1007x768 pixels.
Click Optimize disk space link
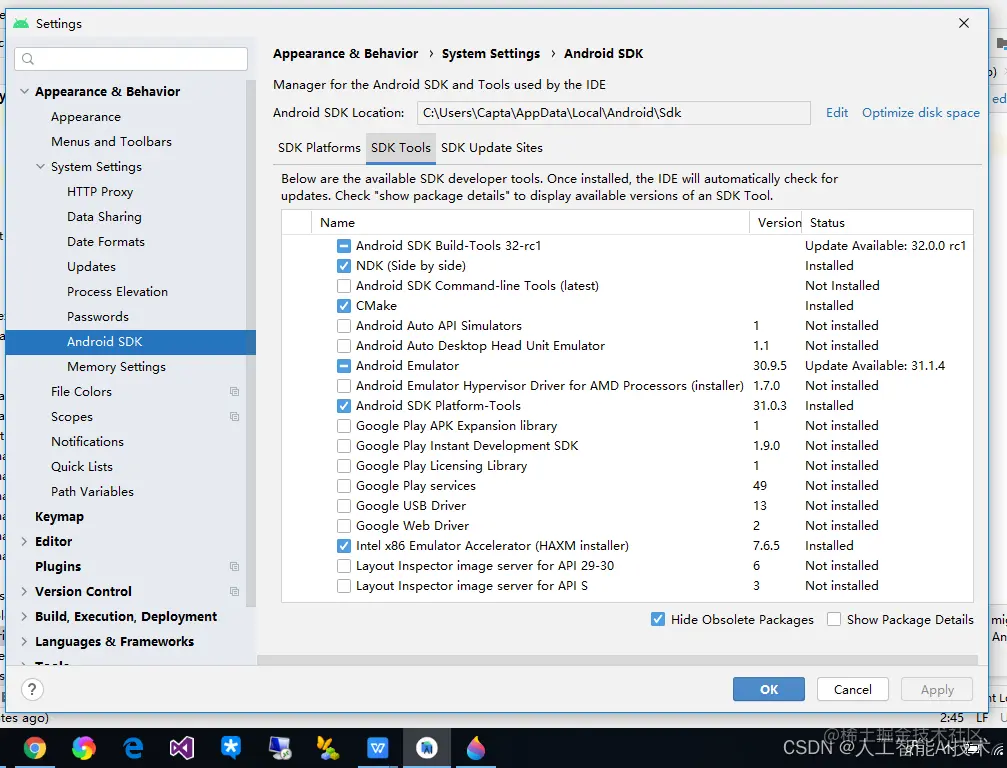coord(921,113)
